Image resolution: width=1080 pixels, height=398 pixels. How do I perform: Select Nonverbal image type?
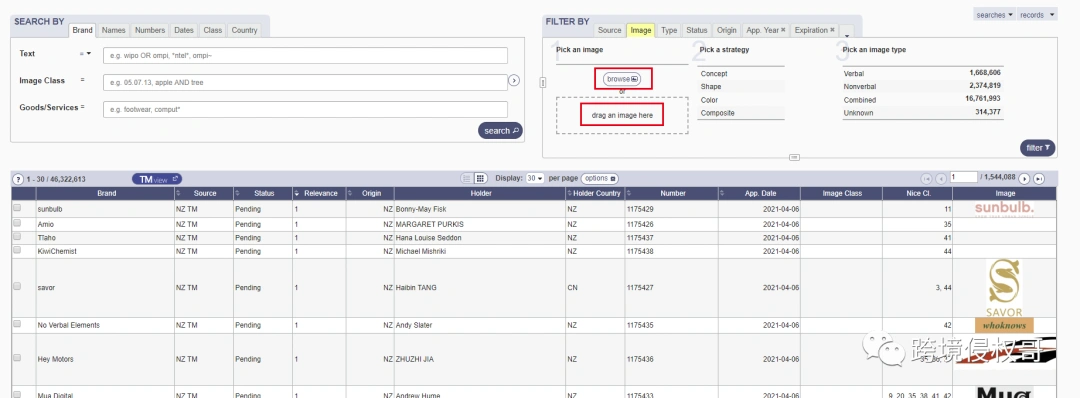tap(922, 86)
